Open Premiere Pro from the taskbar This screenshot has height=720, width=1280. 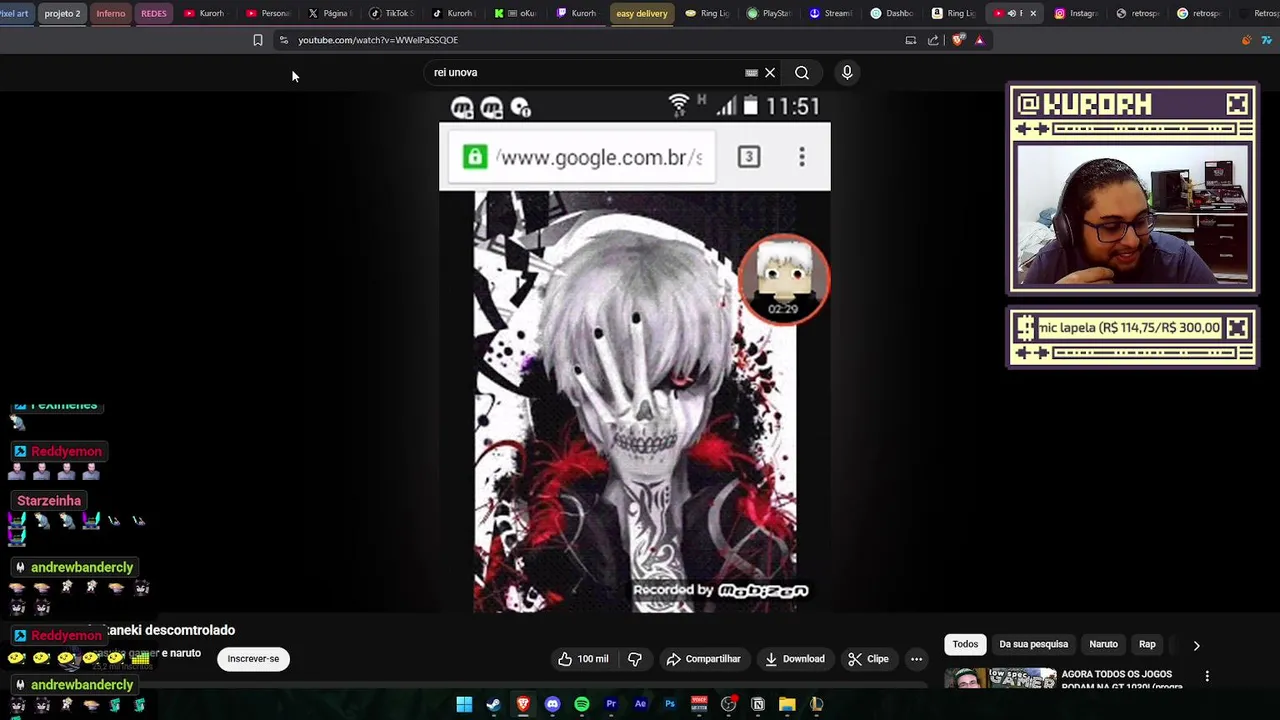click(x=611, y=704)
